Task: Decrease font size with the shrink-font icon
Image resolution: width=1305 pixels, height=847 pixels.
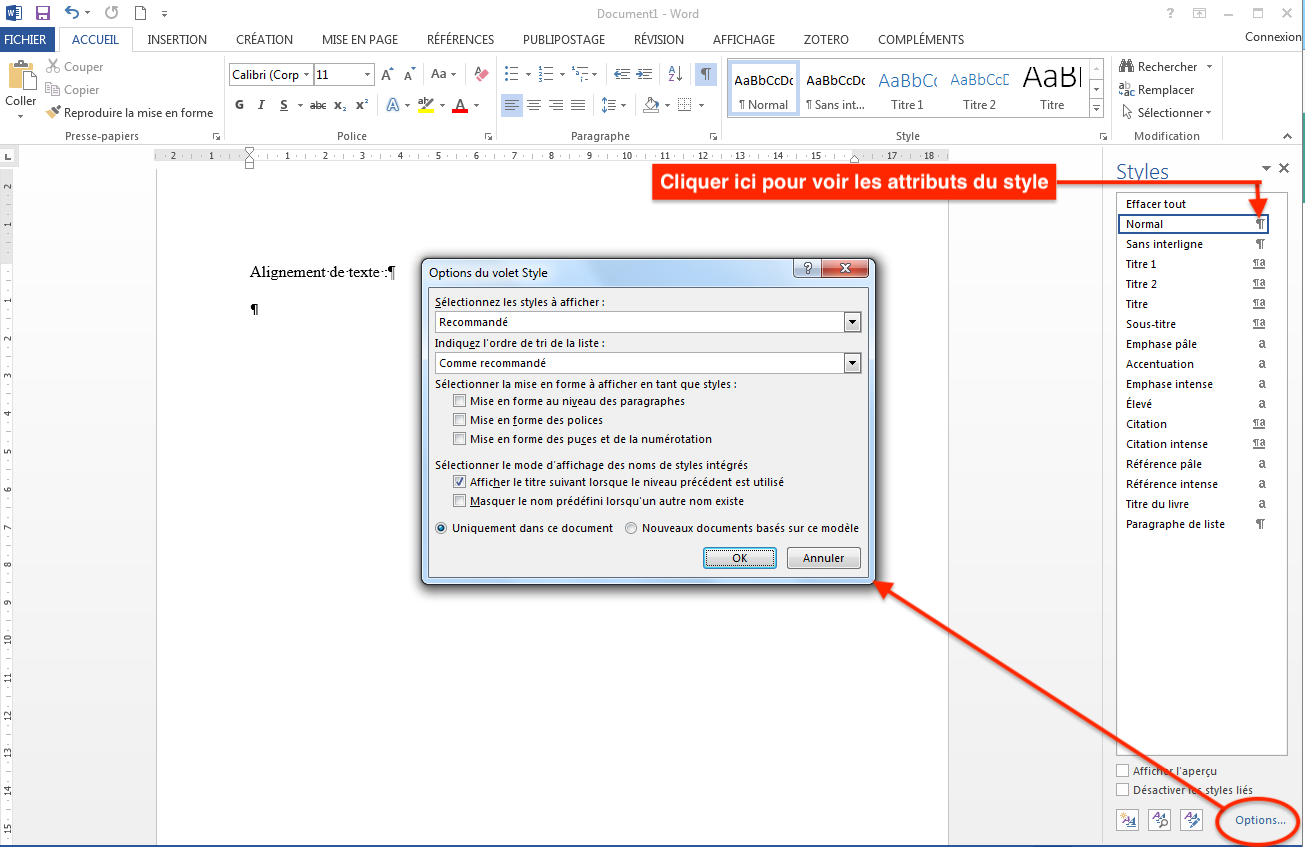Action: [x=410, y=75]
